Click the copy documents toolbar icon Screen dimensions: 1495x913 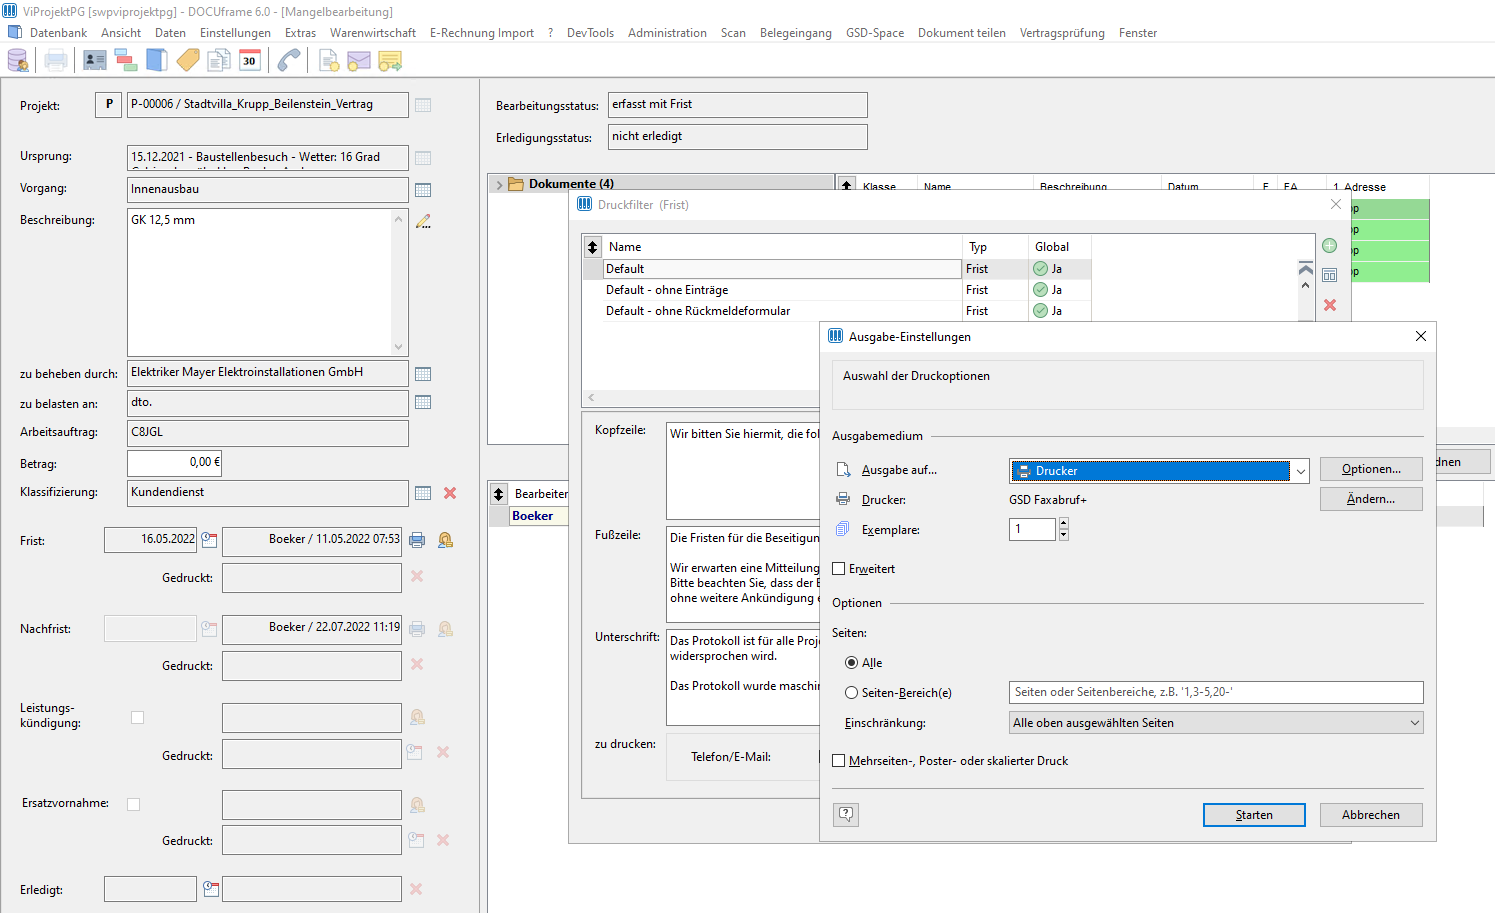[219, 61]
